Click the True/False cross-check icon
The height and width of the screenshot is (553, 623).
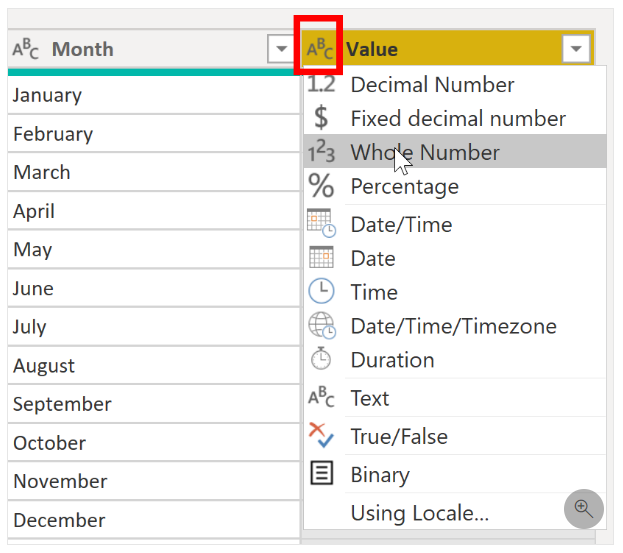321,435
